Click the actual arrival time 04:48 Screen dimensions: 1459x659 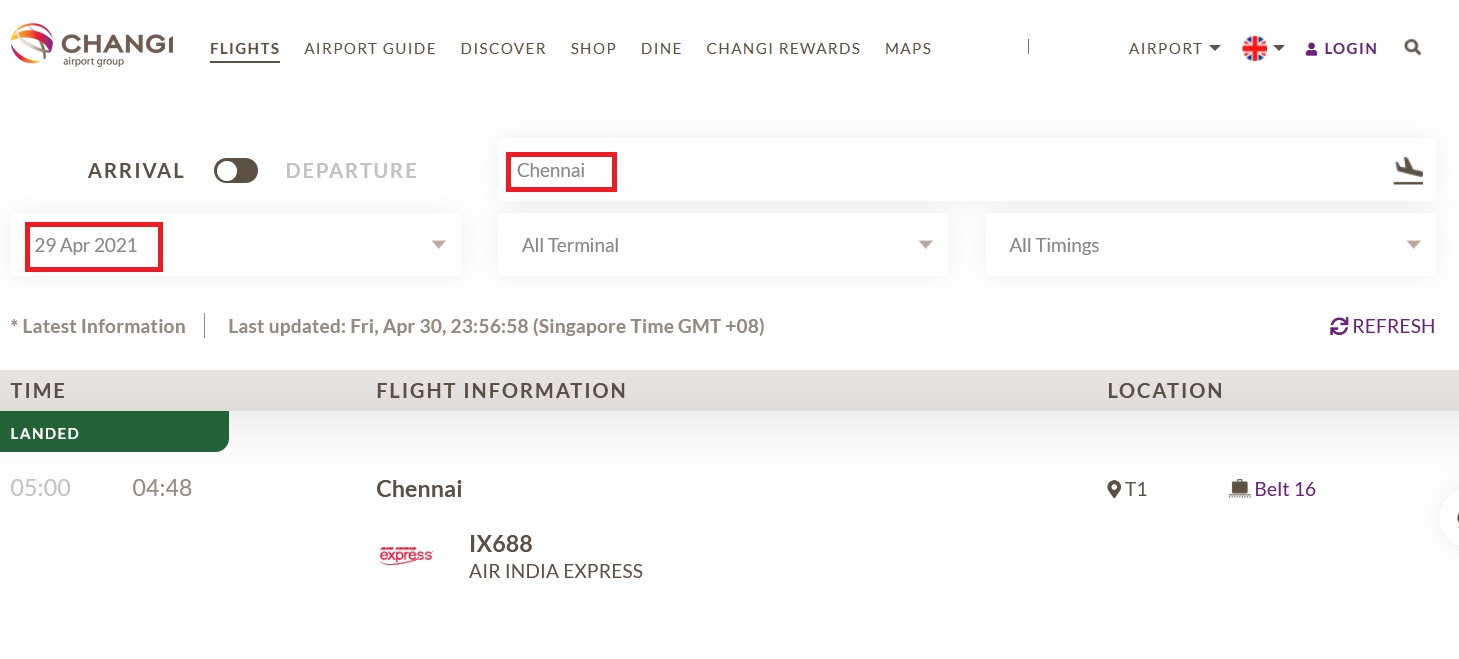162,488
